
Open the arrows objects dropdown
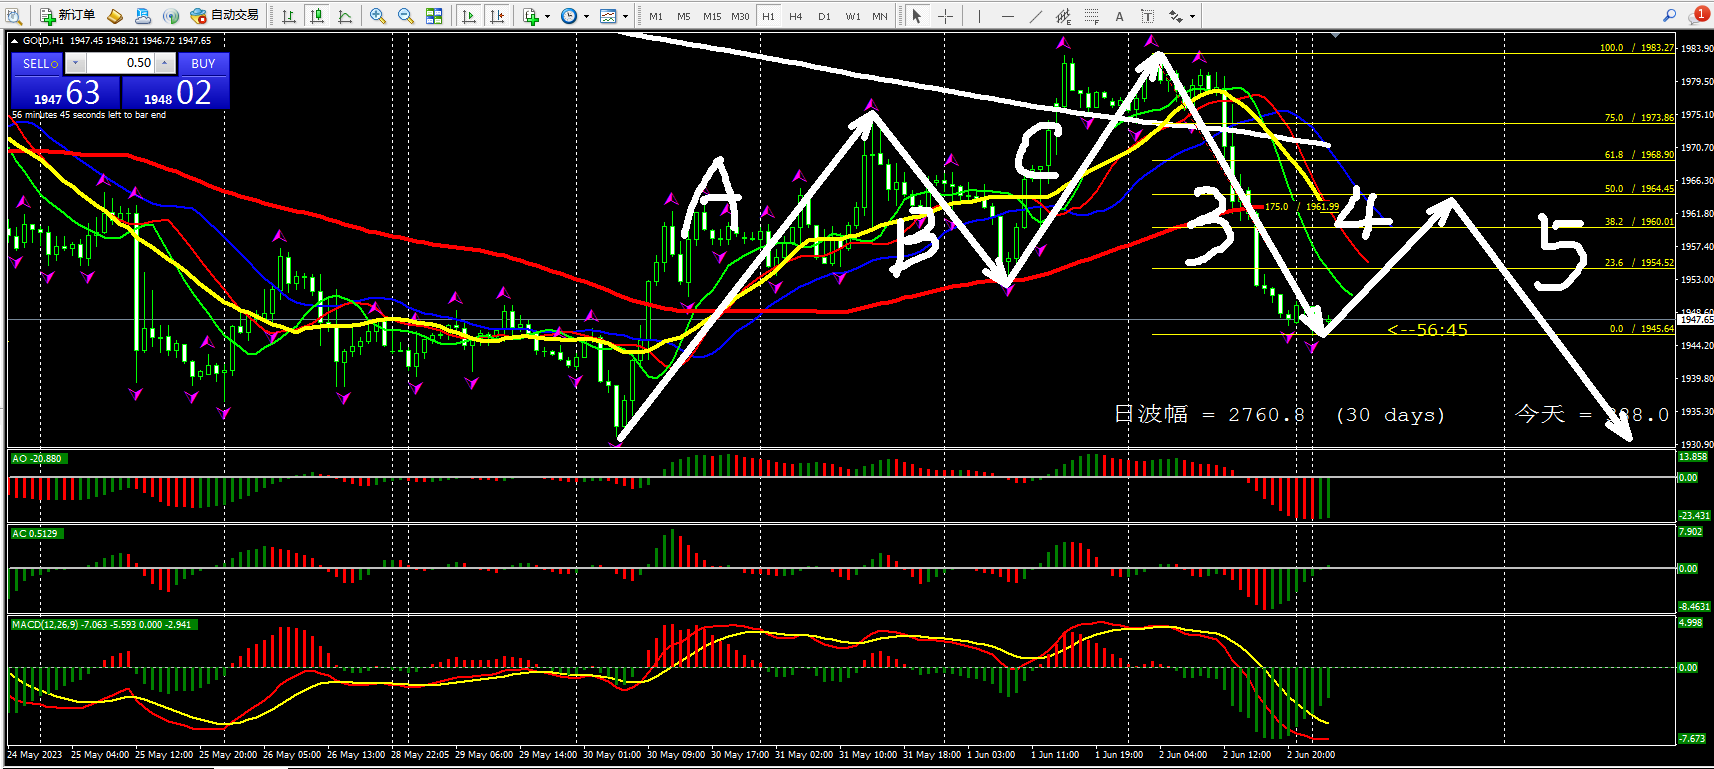click(x=1192, y=17)
